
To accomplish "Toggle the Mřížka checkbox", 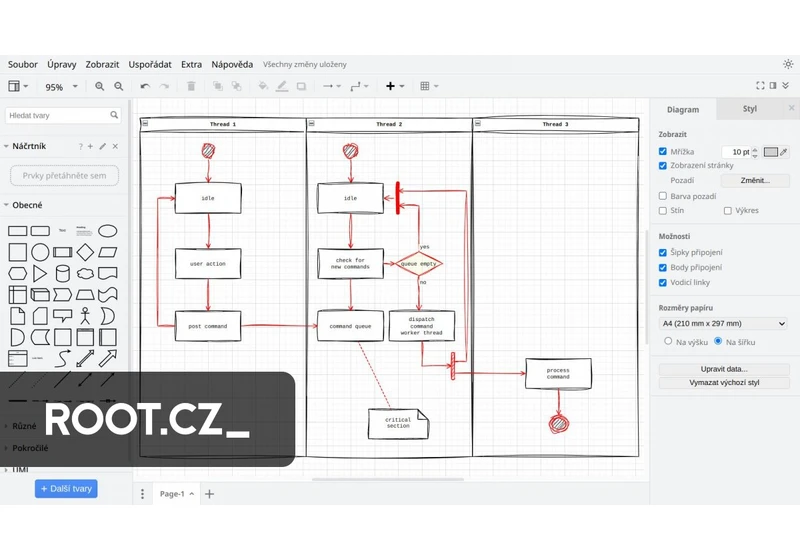I will [663, 151].
